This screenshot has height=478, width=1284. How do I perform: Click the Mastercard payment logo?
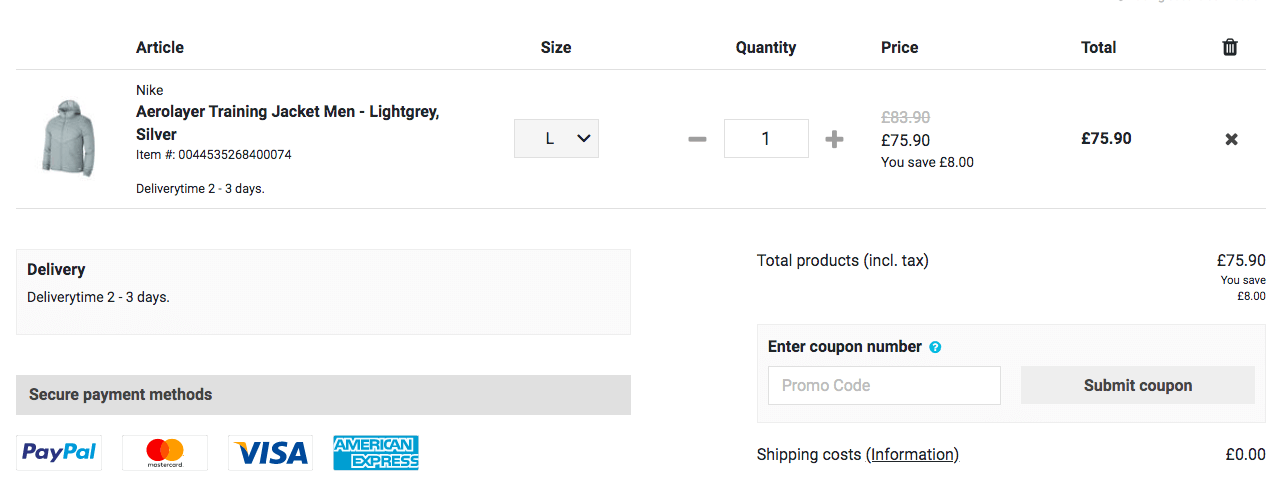[x=165, y=452]
